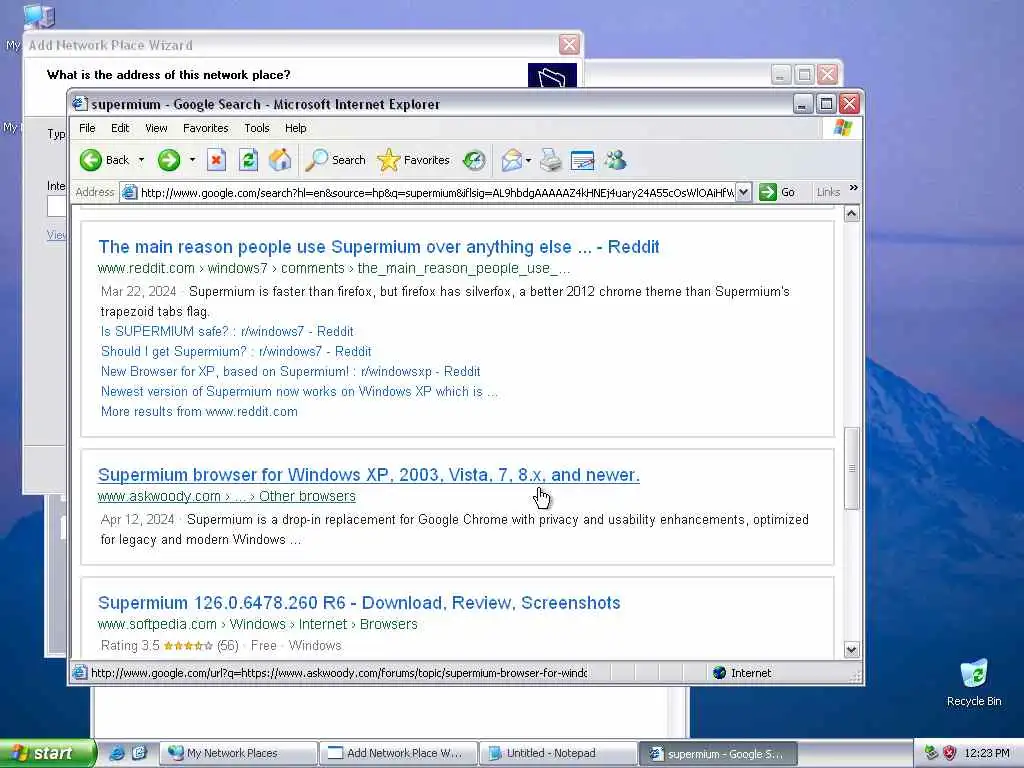Click the 12:23 PM clock in tray
The height and width of the screenshot is (768, 1024).
[986, 753]
